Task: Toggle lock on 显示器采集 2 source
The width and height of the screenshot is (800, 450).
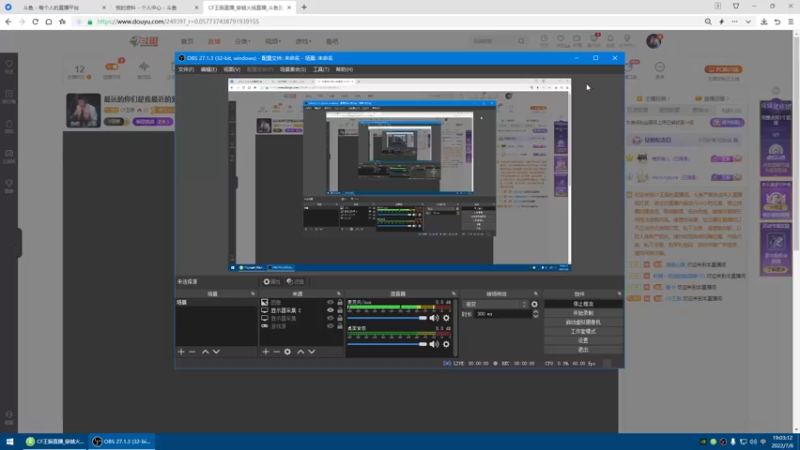Action: [340, 310]
